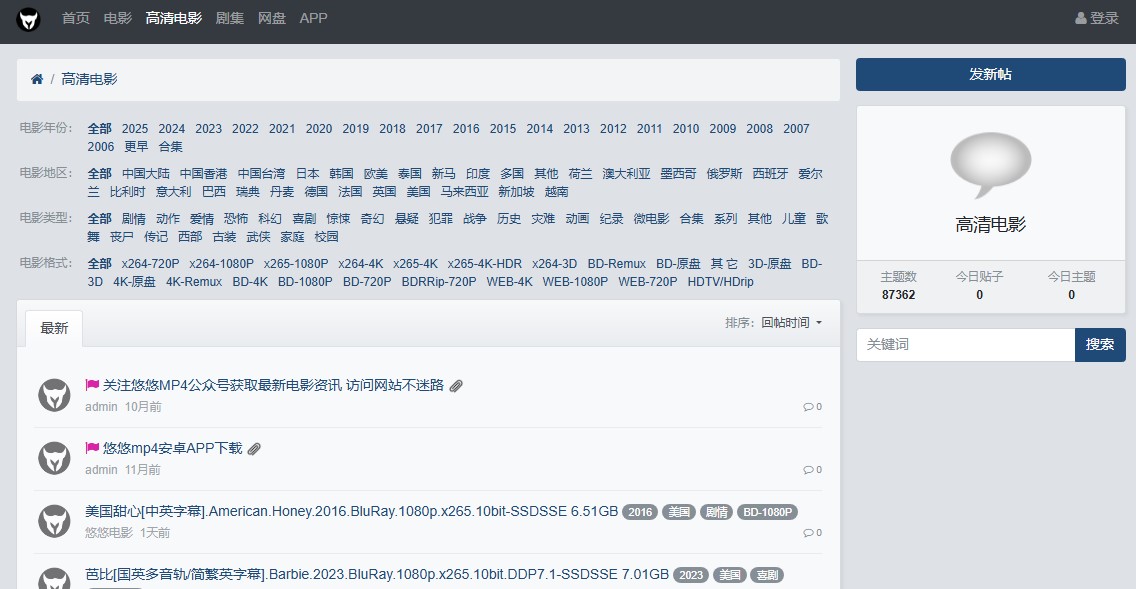Click the BD-1080P tag on 美国甜心 post
The height and width of the screenshot is (589, 1136).
(x=767, y=512)
